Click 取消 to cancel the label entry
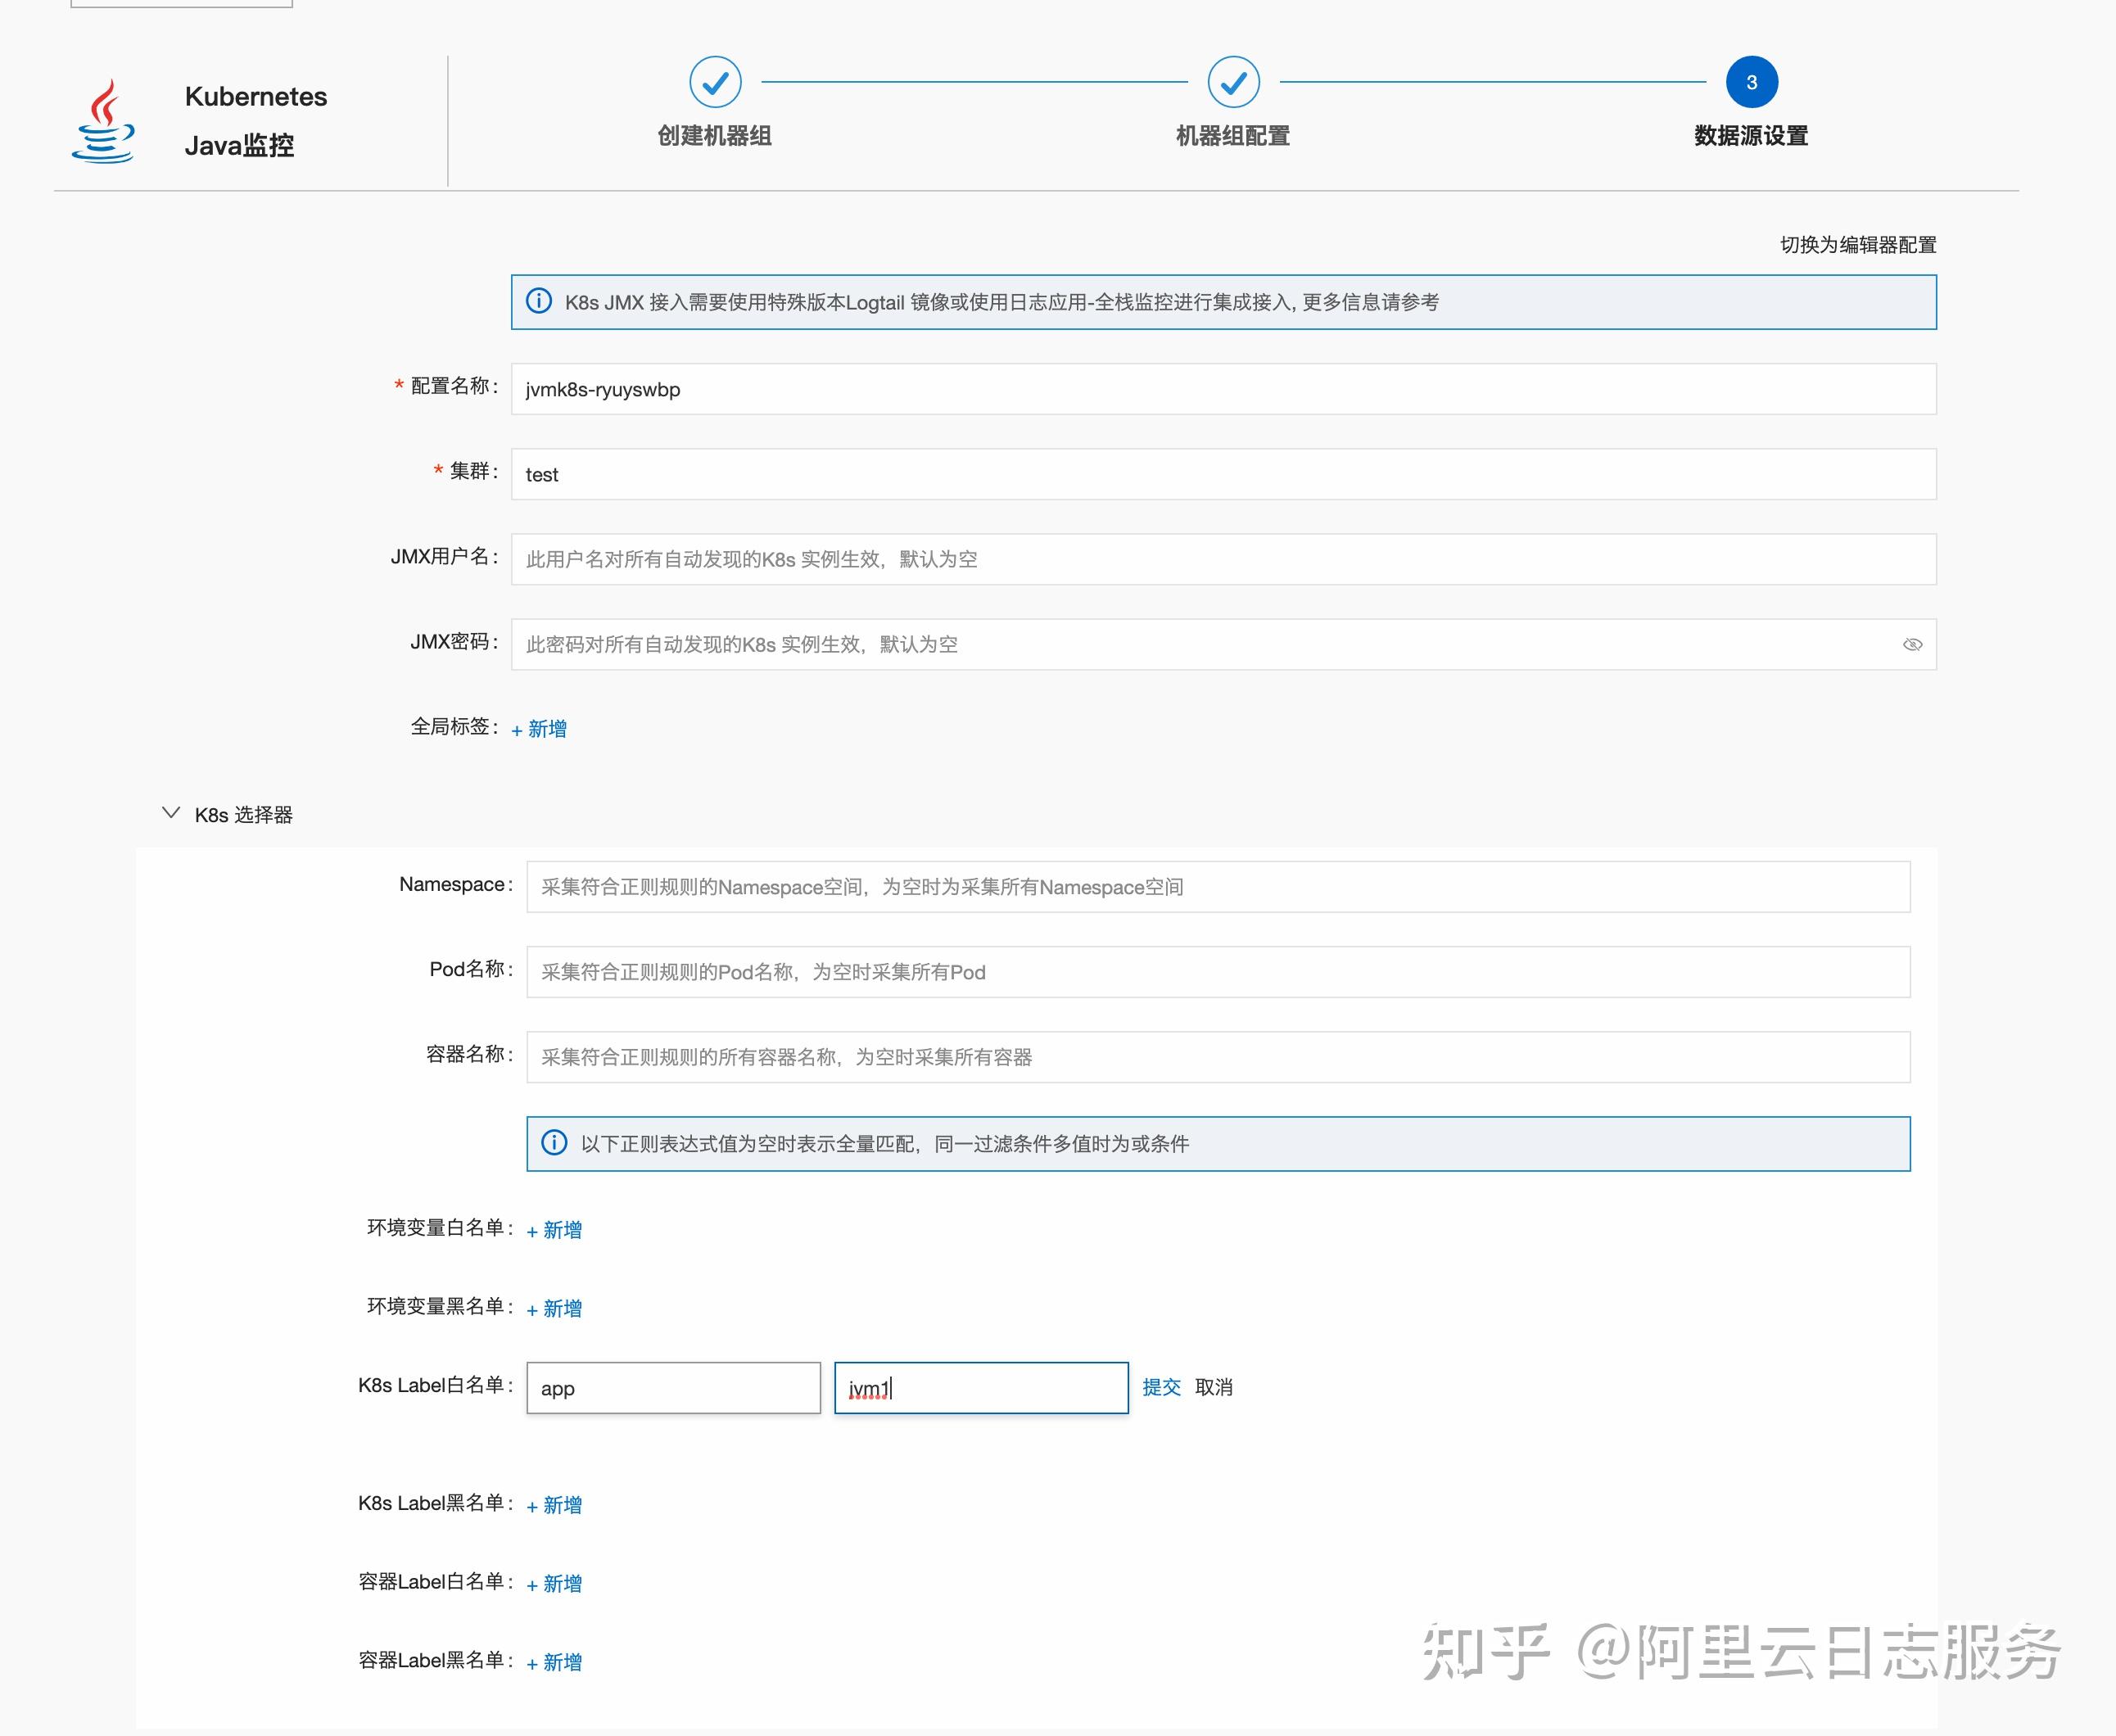 click(x=1214, y=1387)
